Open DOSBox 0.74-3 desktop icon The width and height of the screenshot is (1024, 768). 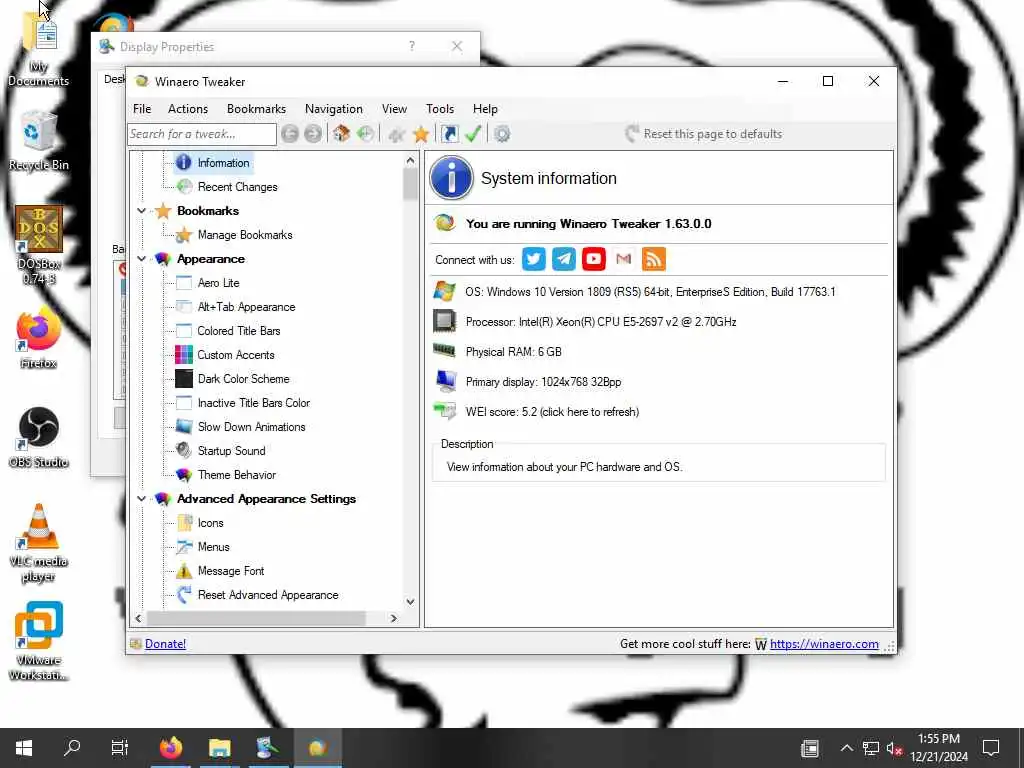point(39,245)
